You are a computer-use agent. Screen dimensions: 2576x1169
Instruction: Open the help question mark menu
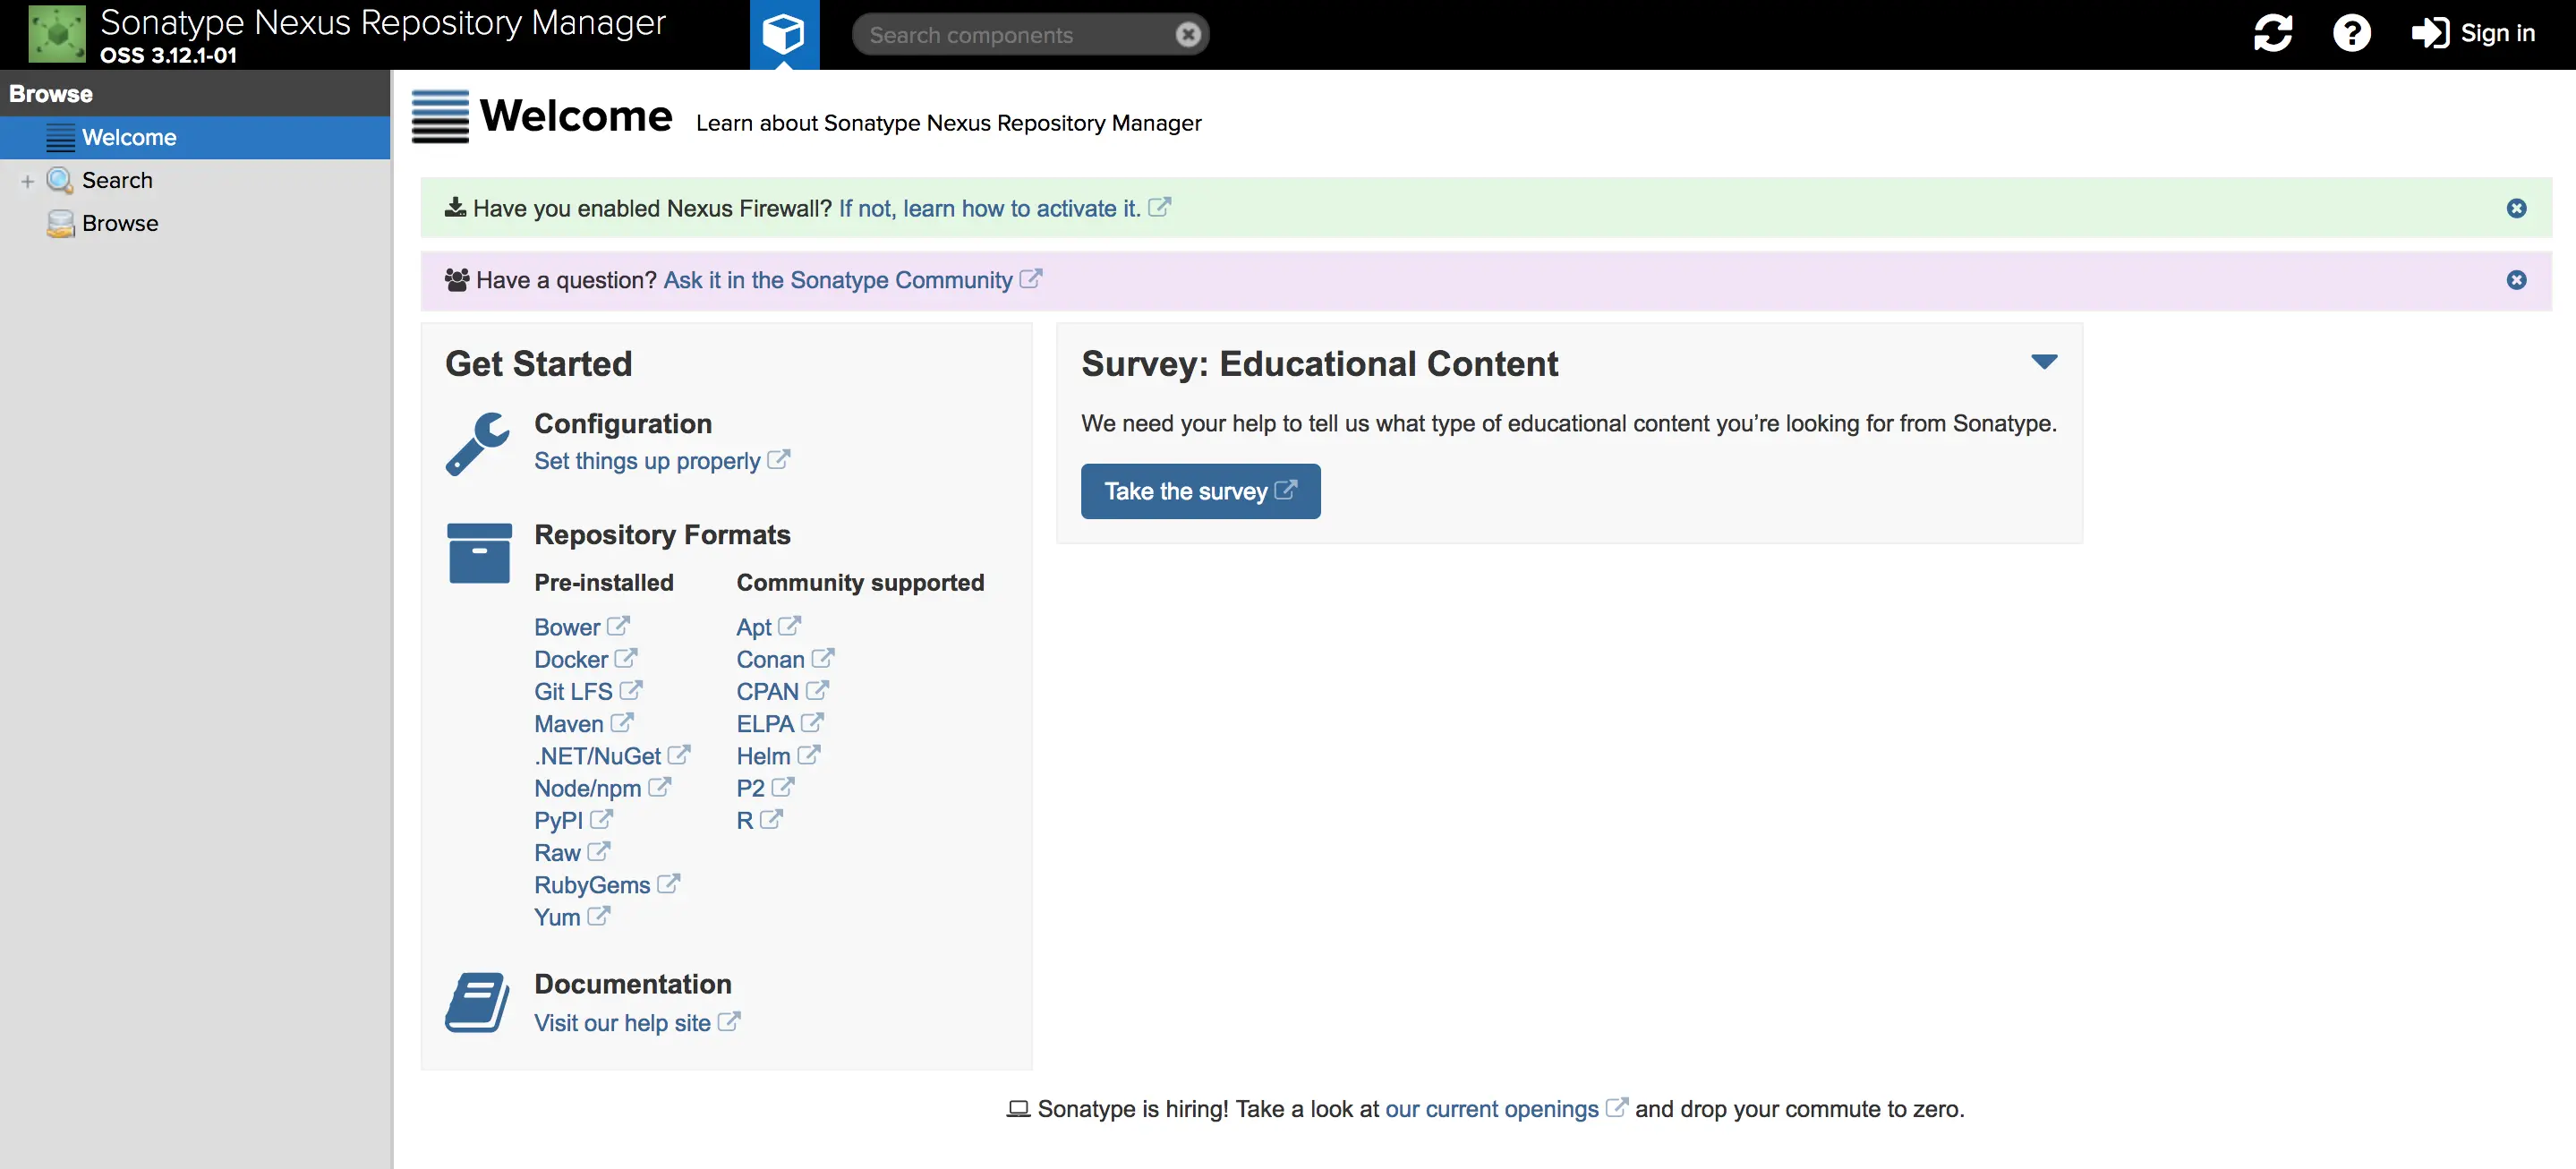pos(2351,33)
